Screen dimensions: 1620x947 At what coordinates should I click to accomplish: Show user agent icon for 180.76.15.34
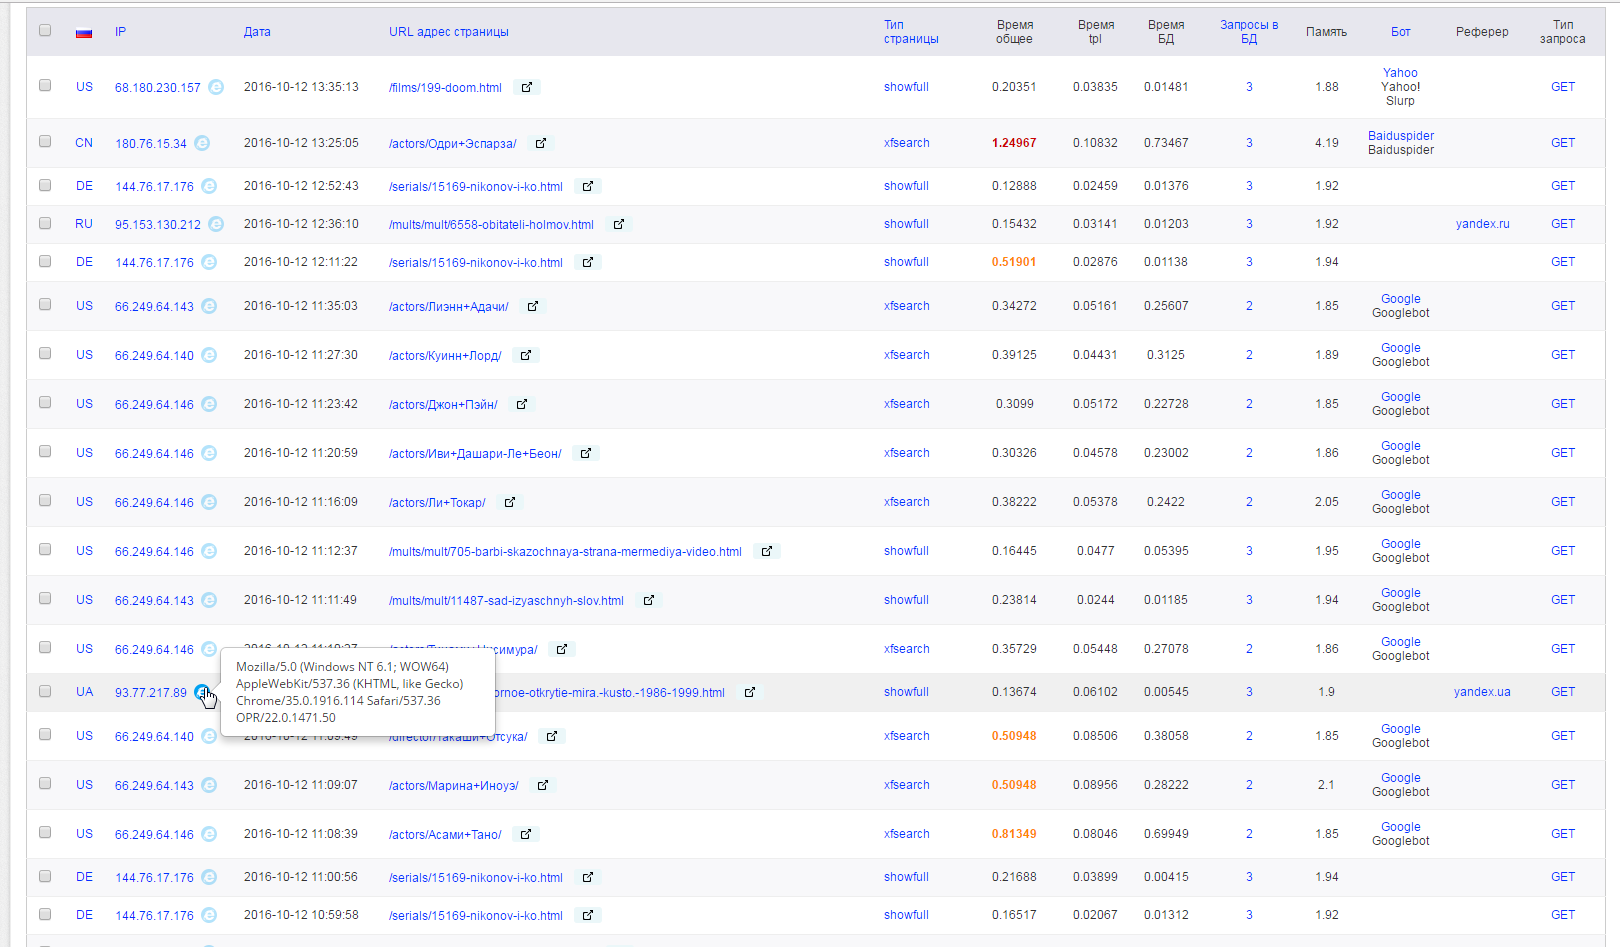[x=202, y=143]
